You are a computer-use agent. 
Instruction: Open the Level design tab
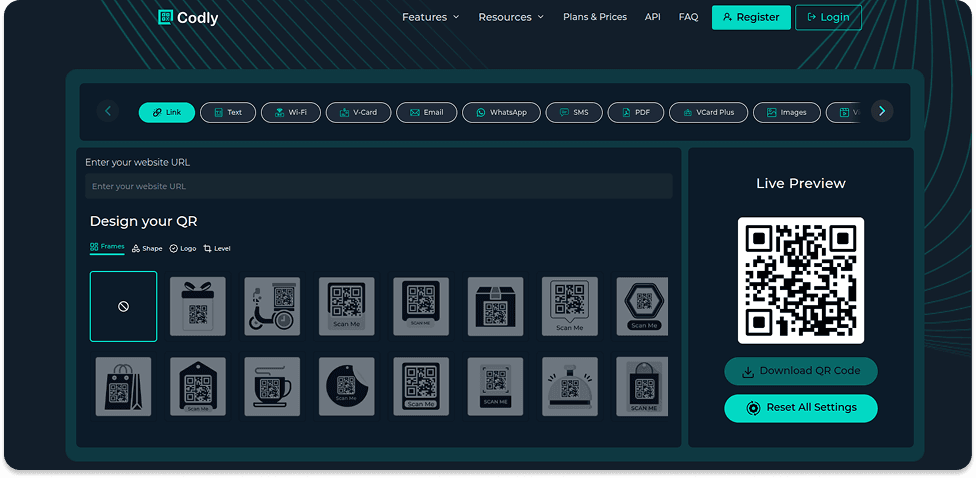coord(217,248)
